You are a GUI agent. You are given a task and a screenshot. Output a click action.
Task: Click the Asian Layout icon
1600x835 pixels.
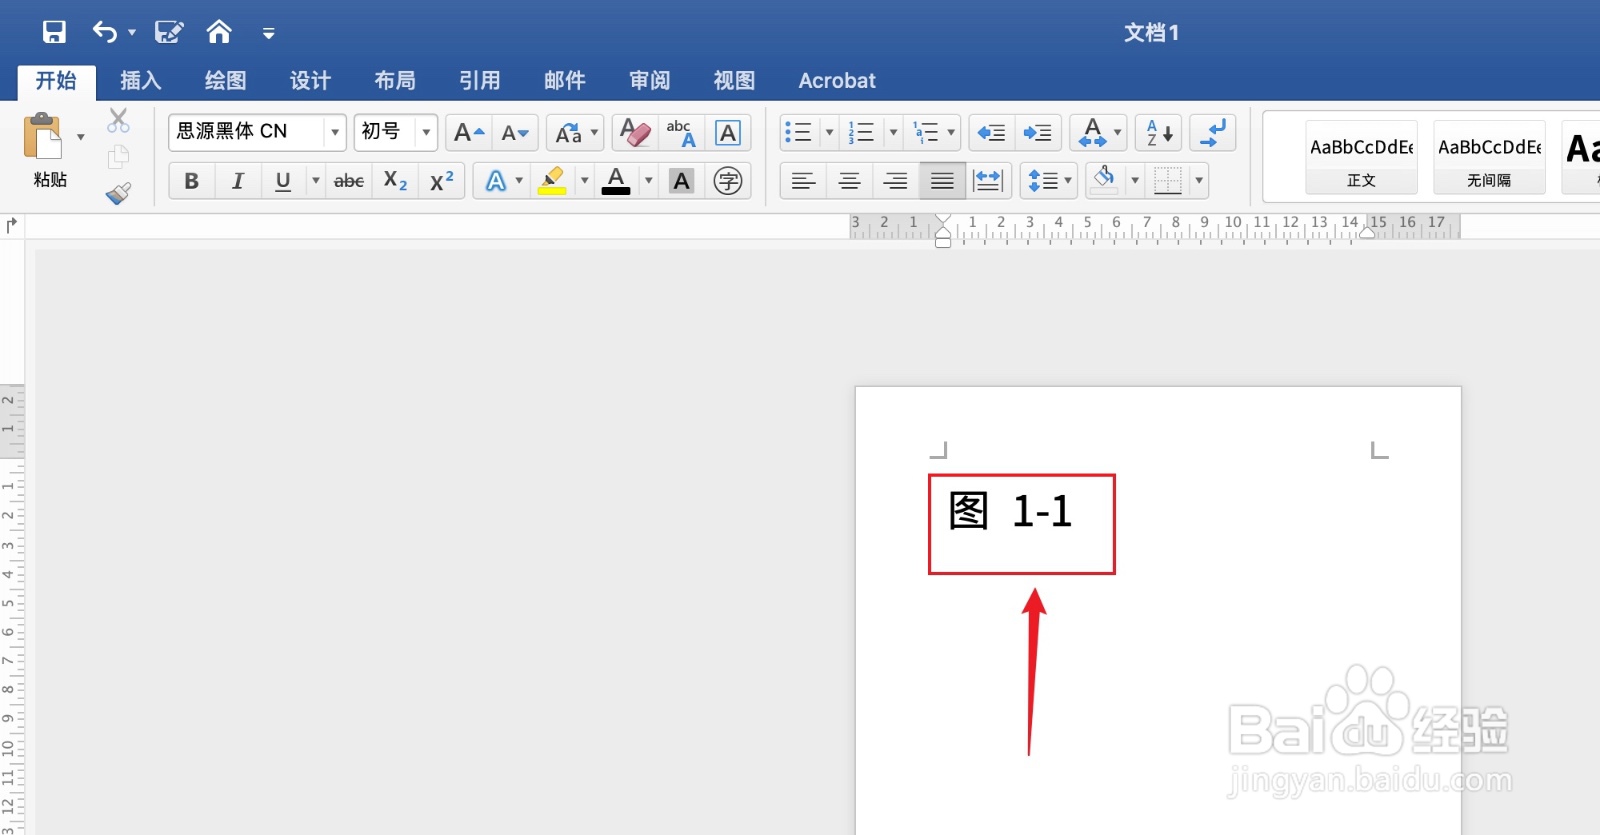[1092, 132]
